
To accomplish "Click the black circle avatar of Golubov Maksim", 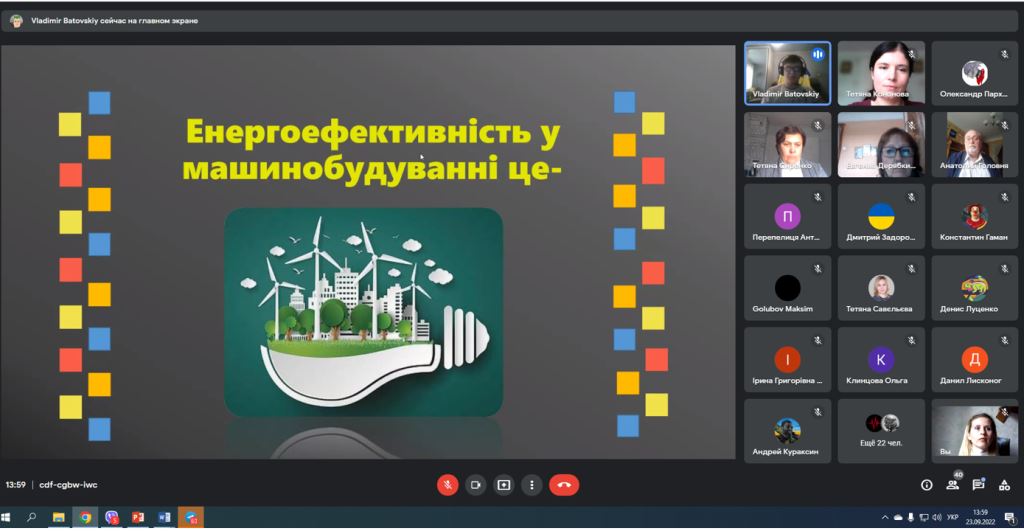I will (x=788, y=287).
